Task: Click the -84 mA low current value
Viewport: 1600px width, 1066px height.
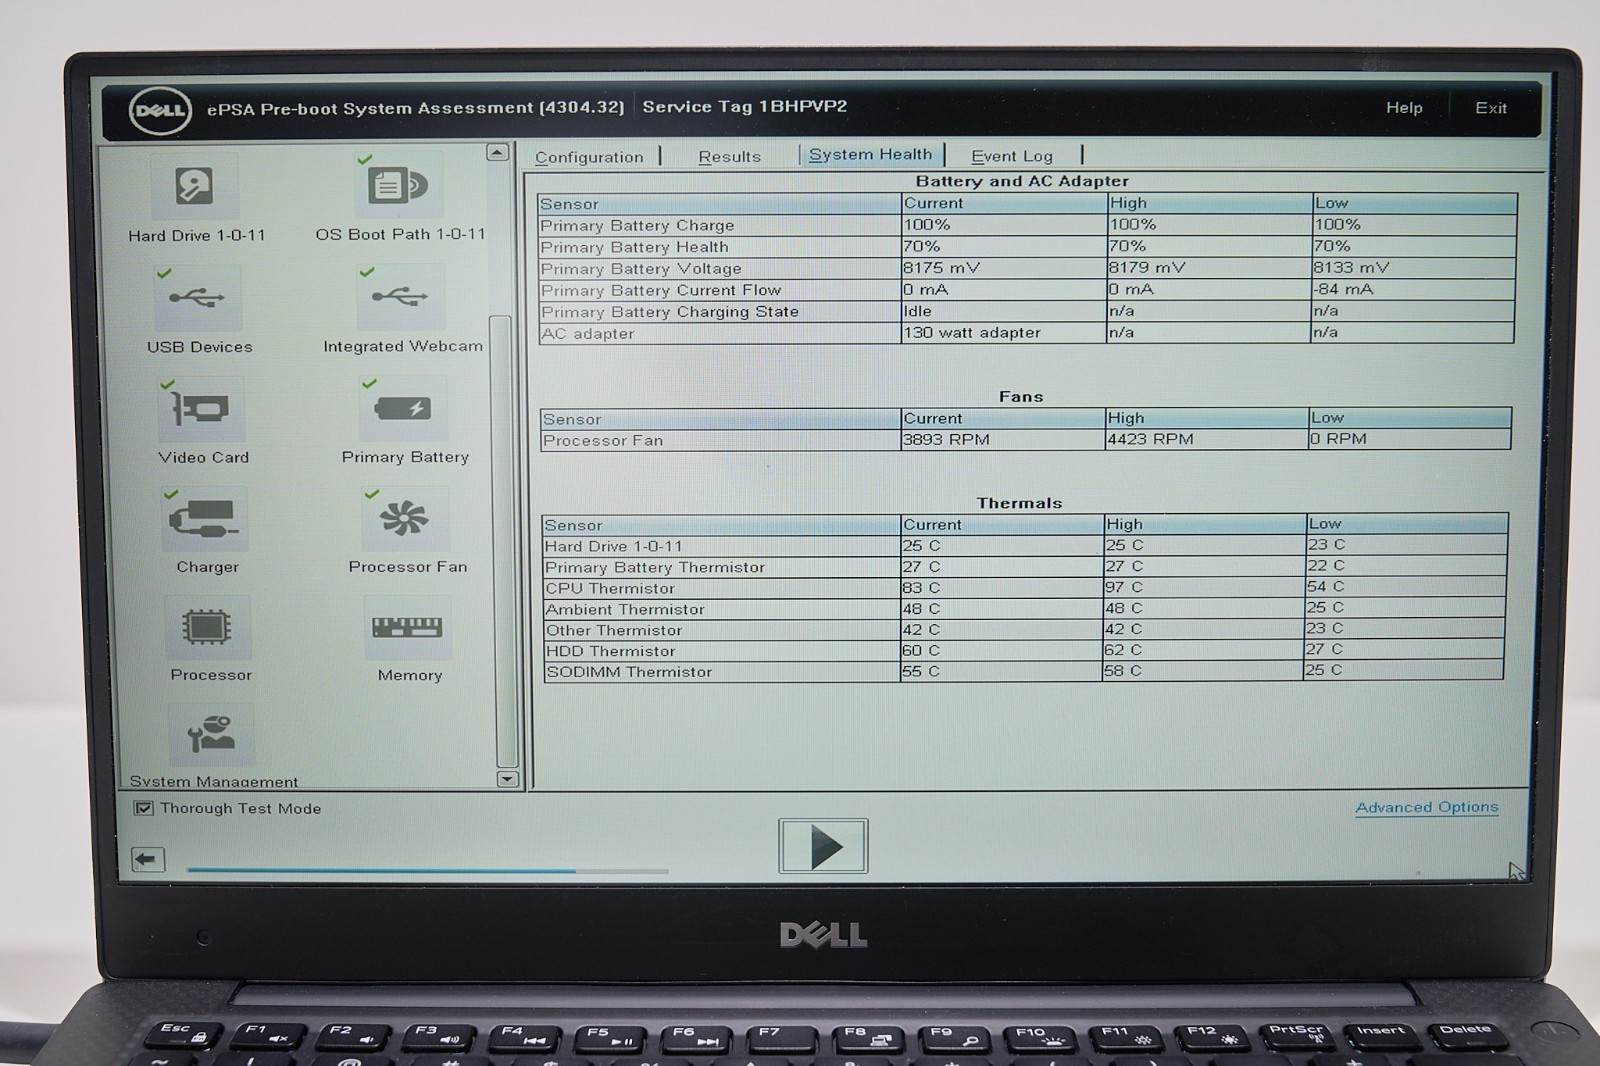Action: [1344, 289]
